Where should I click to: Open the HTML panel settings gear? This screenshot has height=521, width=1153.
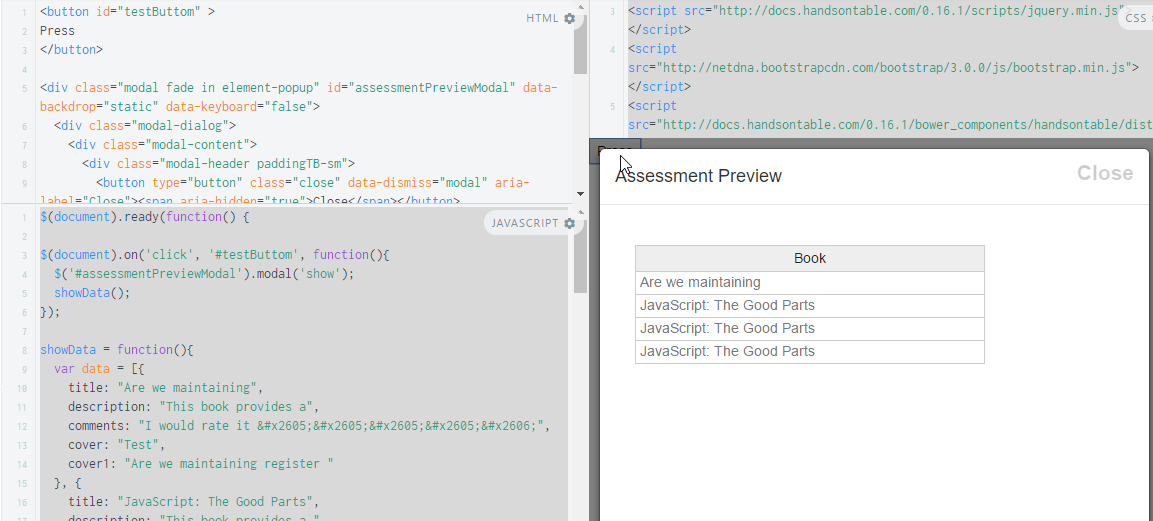569,18
